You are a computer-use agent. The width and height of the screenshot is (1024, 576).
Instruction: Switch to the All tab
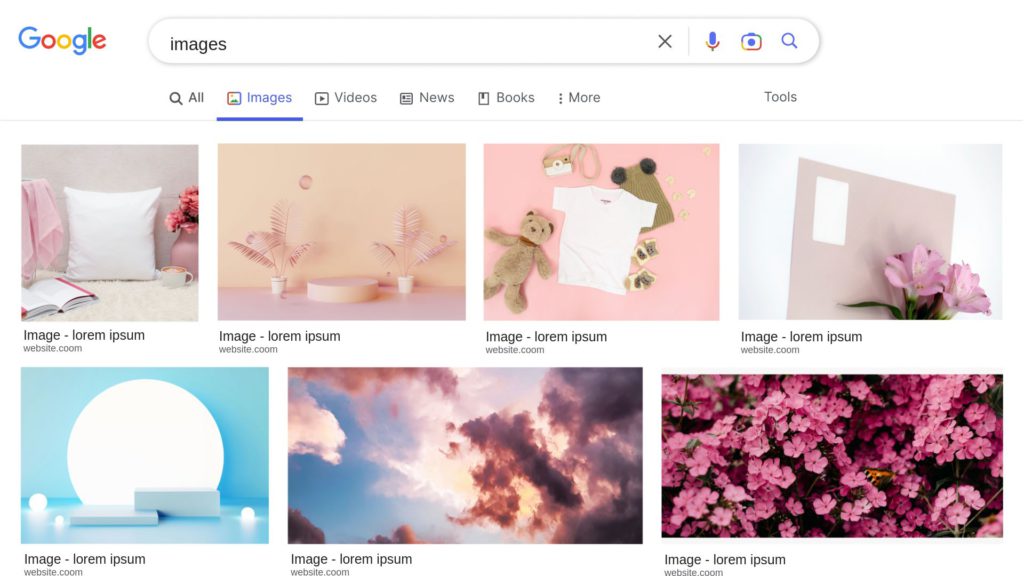click(x=187, y=98)
